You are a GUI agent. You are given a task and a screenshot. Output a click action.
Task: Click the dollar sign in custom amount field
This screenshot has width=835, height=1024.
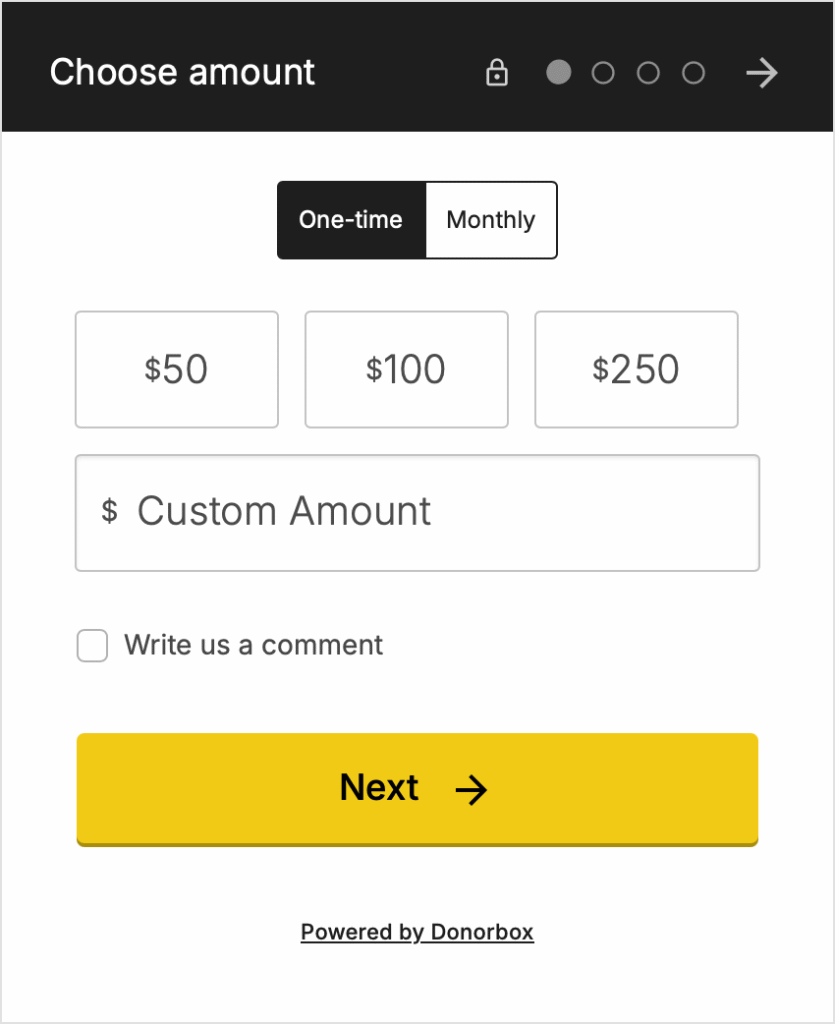coord(110,511)
